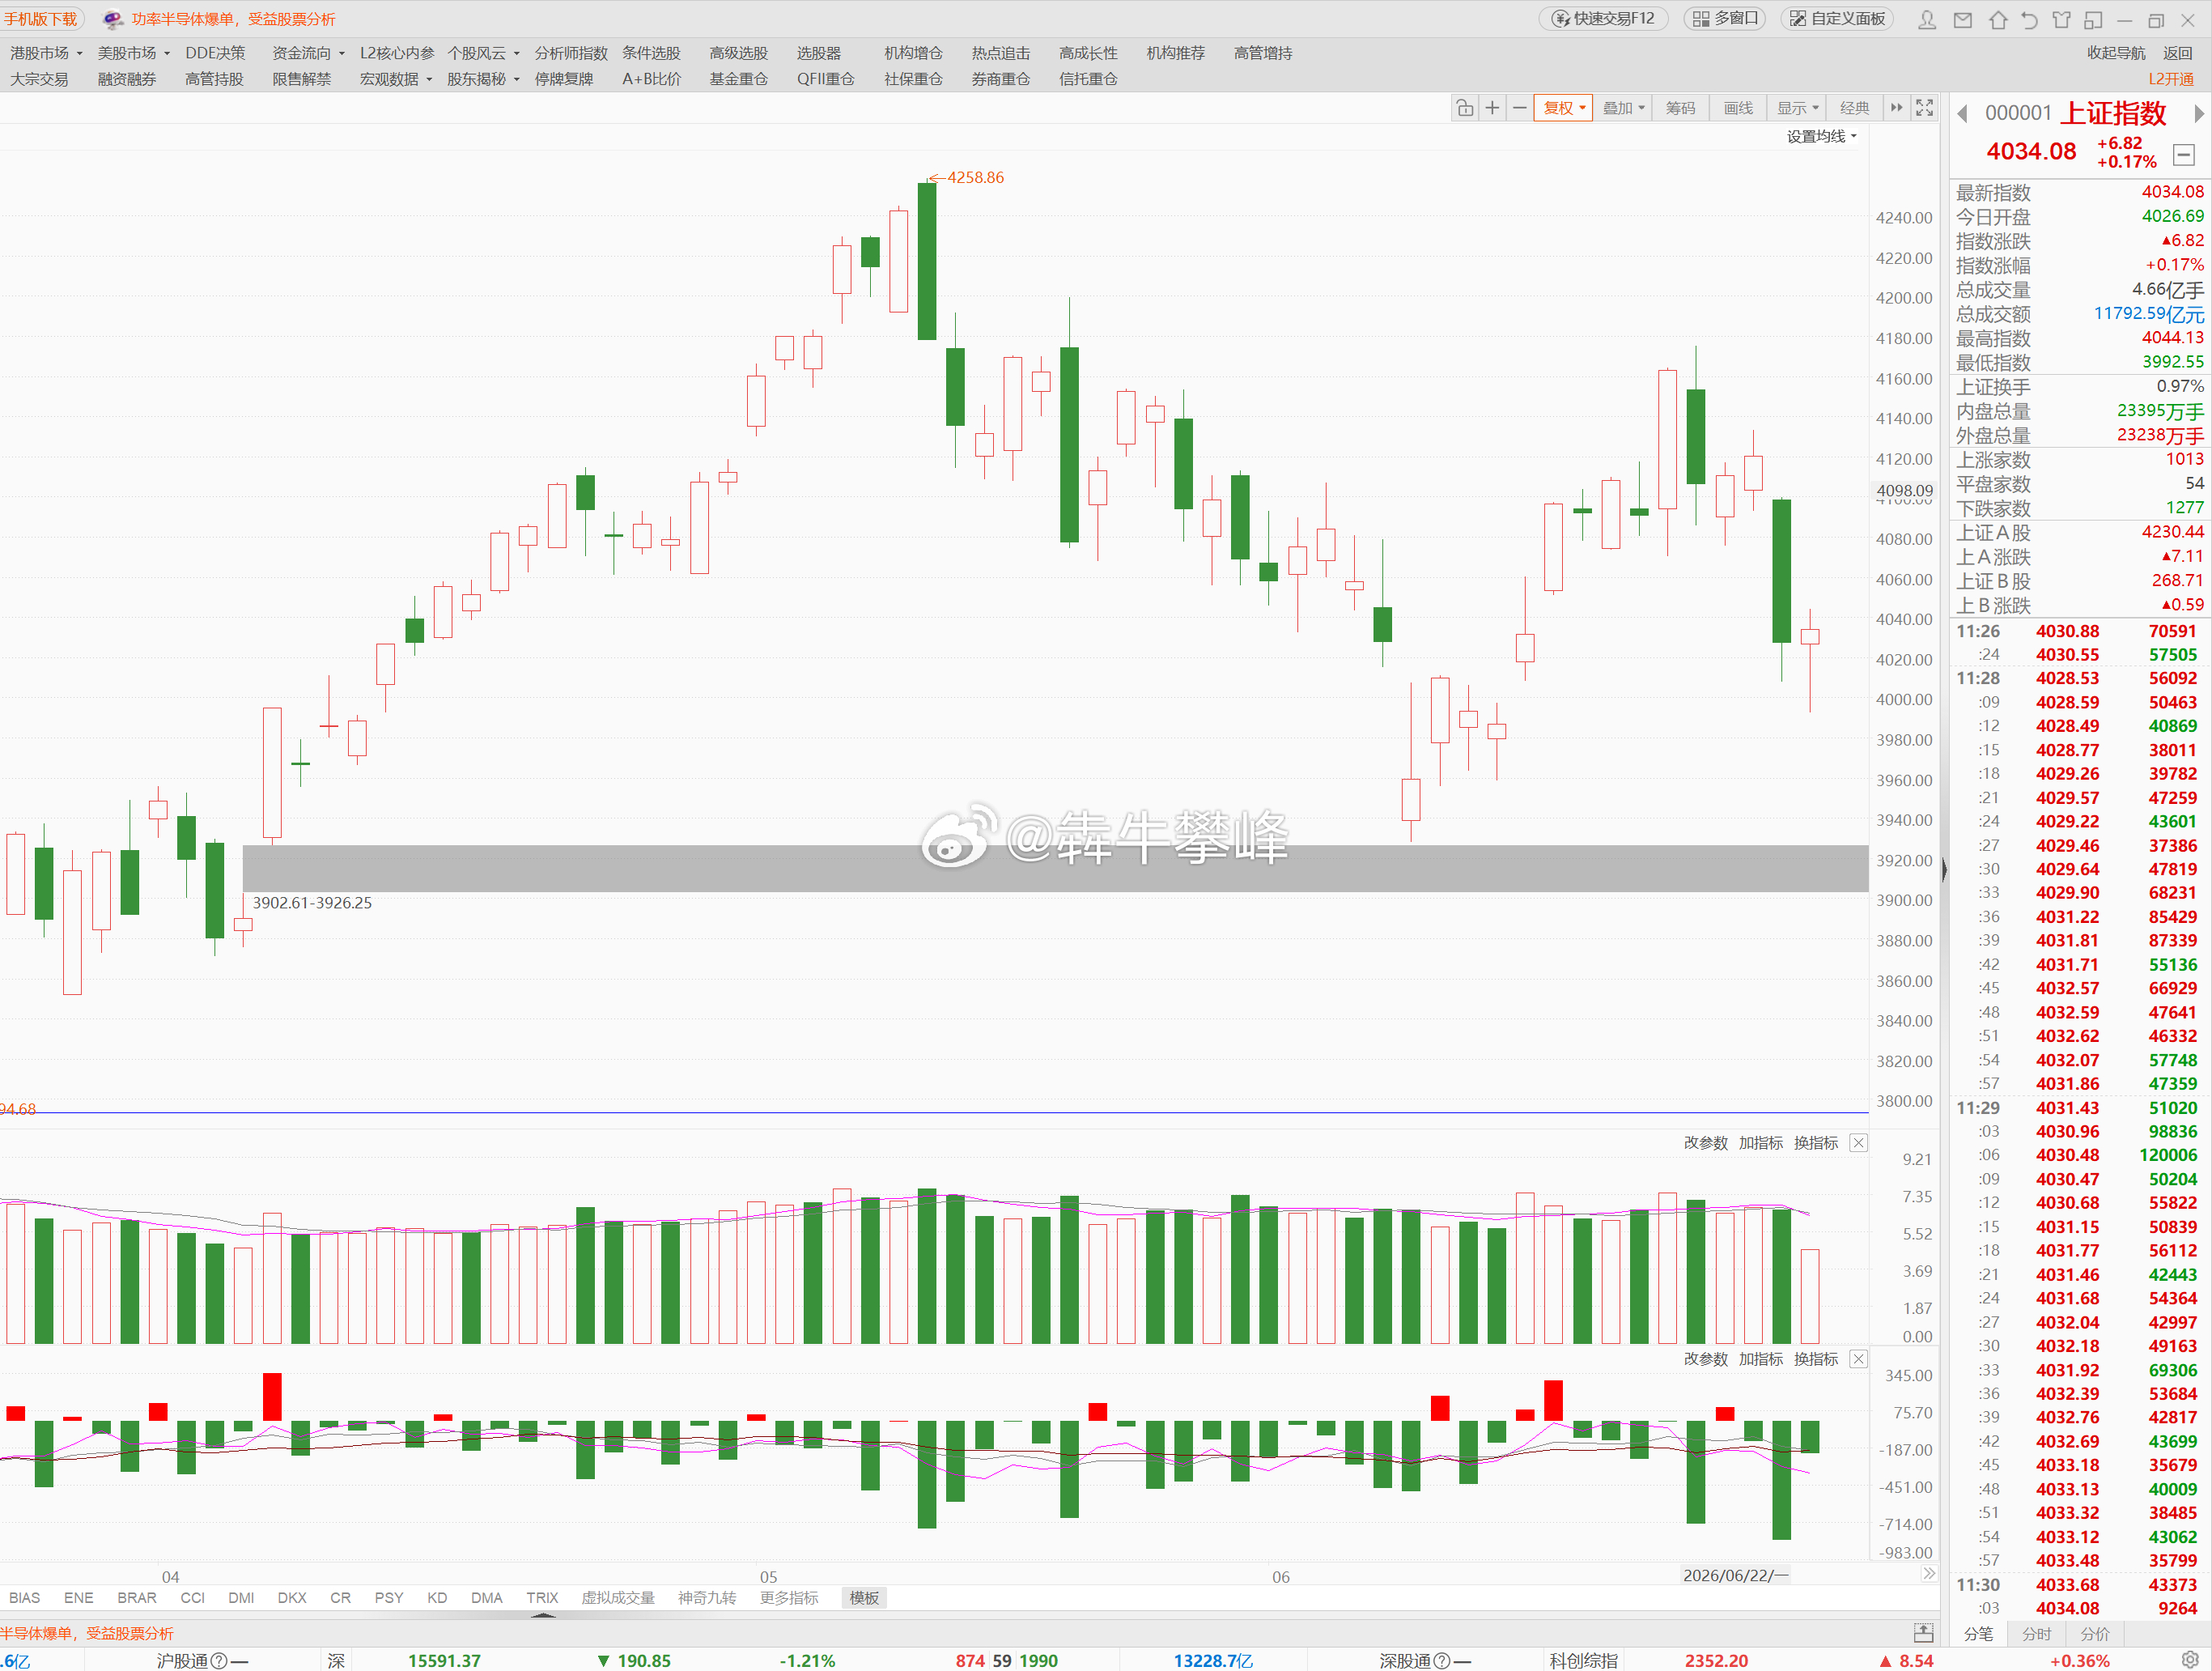The image size is (2212, 1671).
Task: Open multi-window 多窗口
Action: [1725, 18]
